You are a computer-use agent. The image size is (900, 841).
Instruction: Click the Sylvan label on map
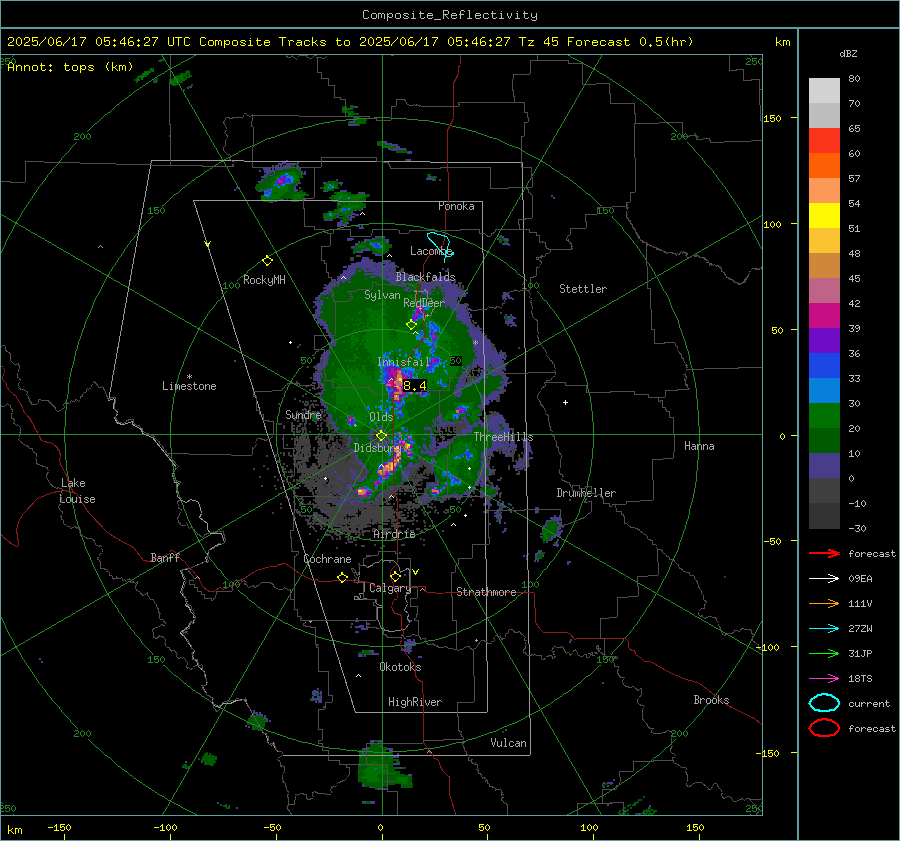pyautogui.click(x=382, y=295)
